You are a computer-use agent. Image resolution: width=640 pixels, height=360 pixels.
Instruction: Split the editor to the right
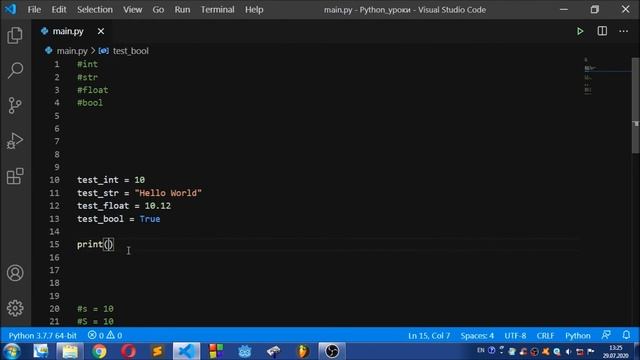pos(602,31)
